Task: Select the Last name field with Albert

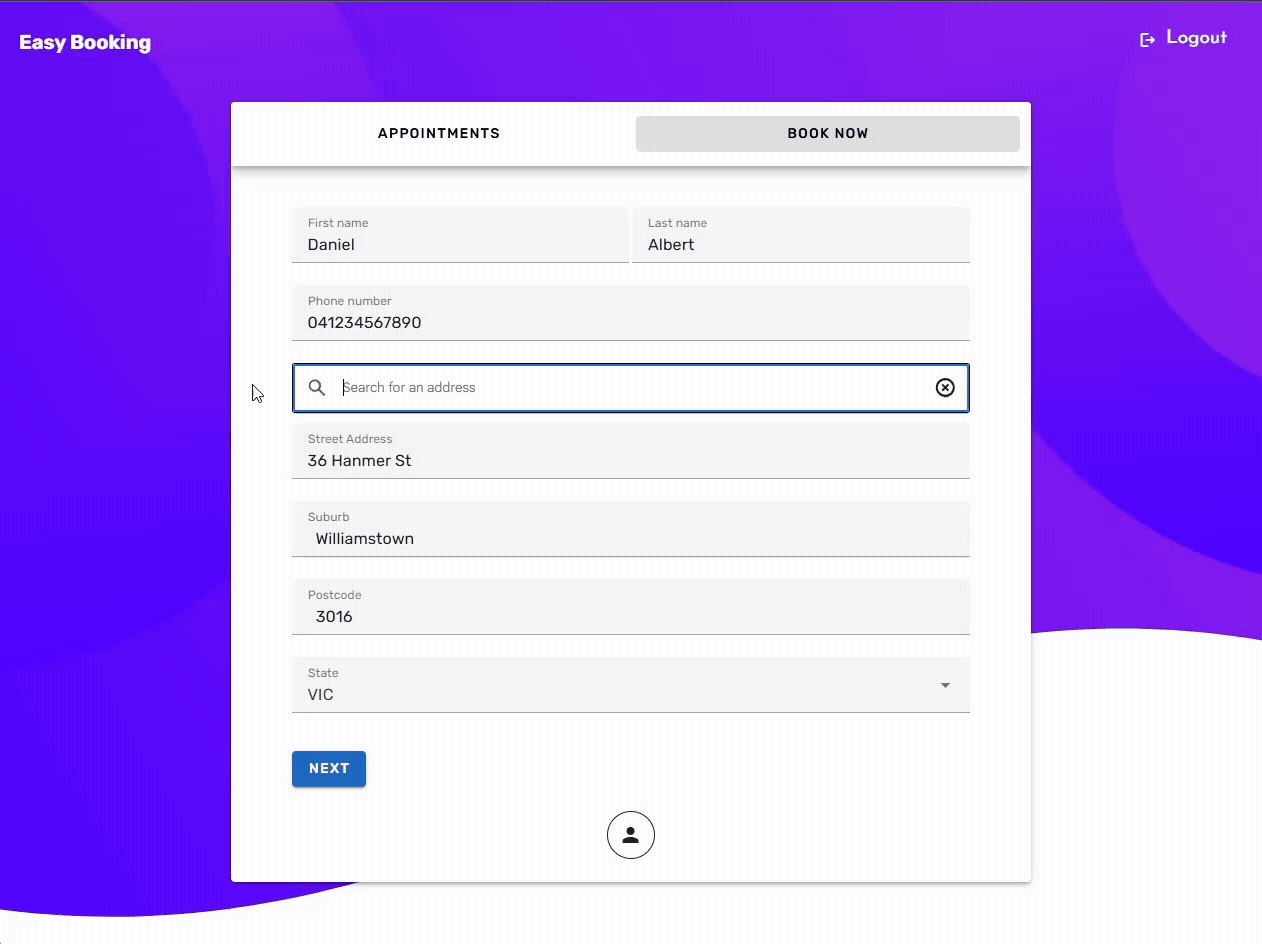Action: tap(801, 245)
